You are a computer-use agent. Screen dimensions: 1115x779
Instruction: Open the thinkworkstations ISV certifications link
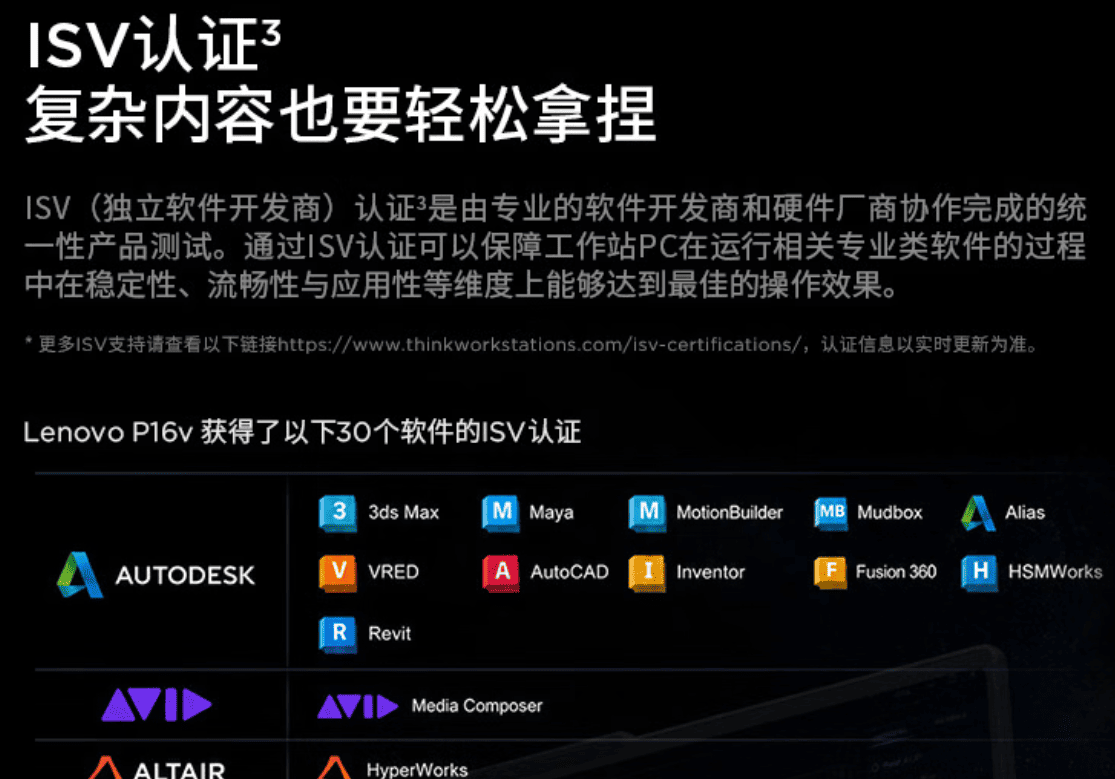[x=540, y=345]
